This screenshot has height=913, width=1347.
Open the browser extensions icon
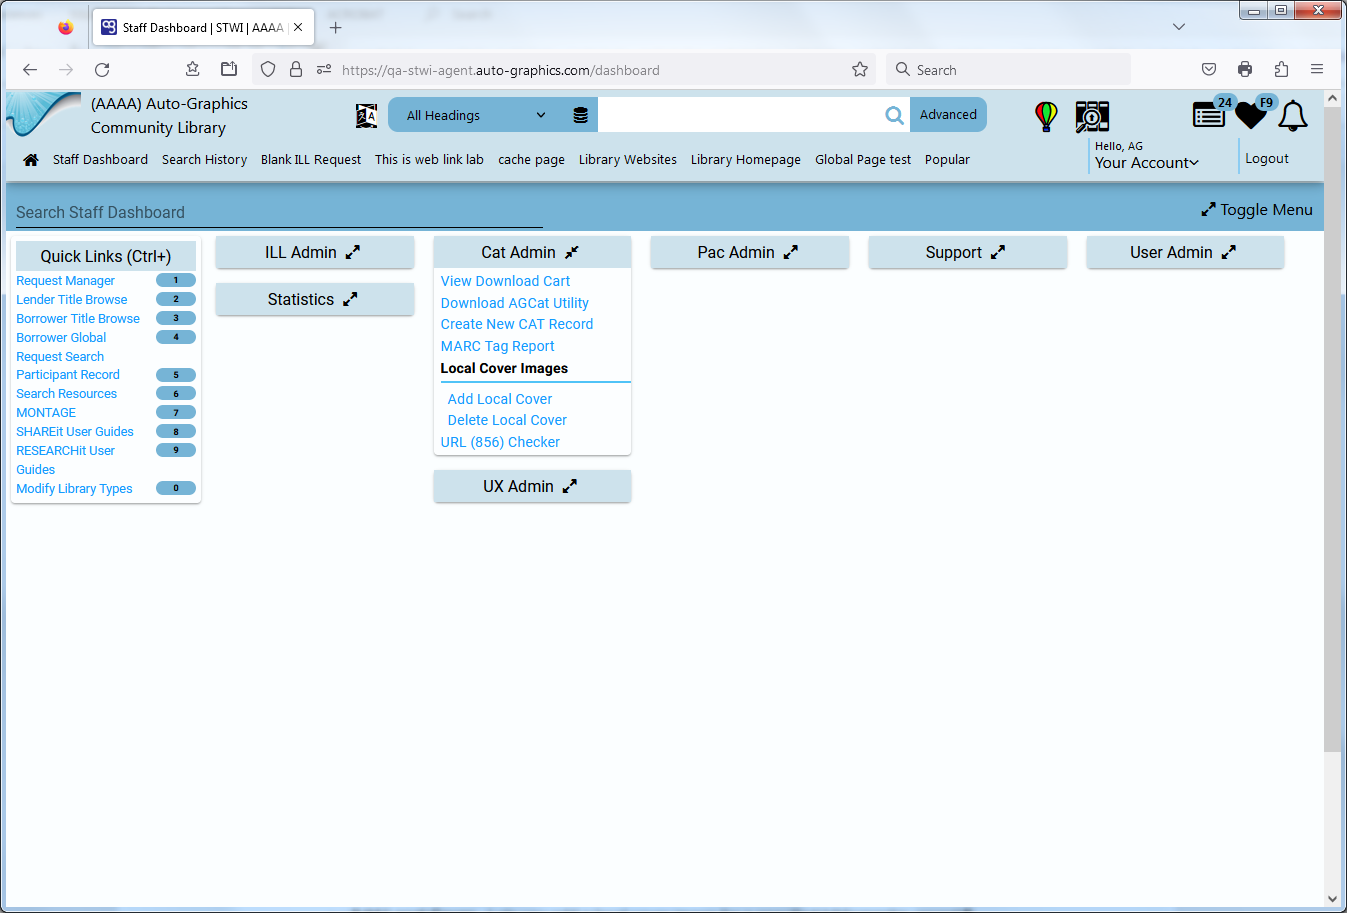point(1281,70)
